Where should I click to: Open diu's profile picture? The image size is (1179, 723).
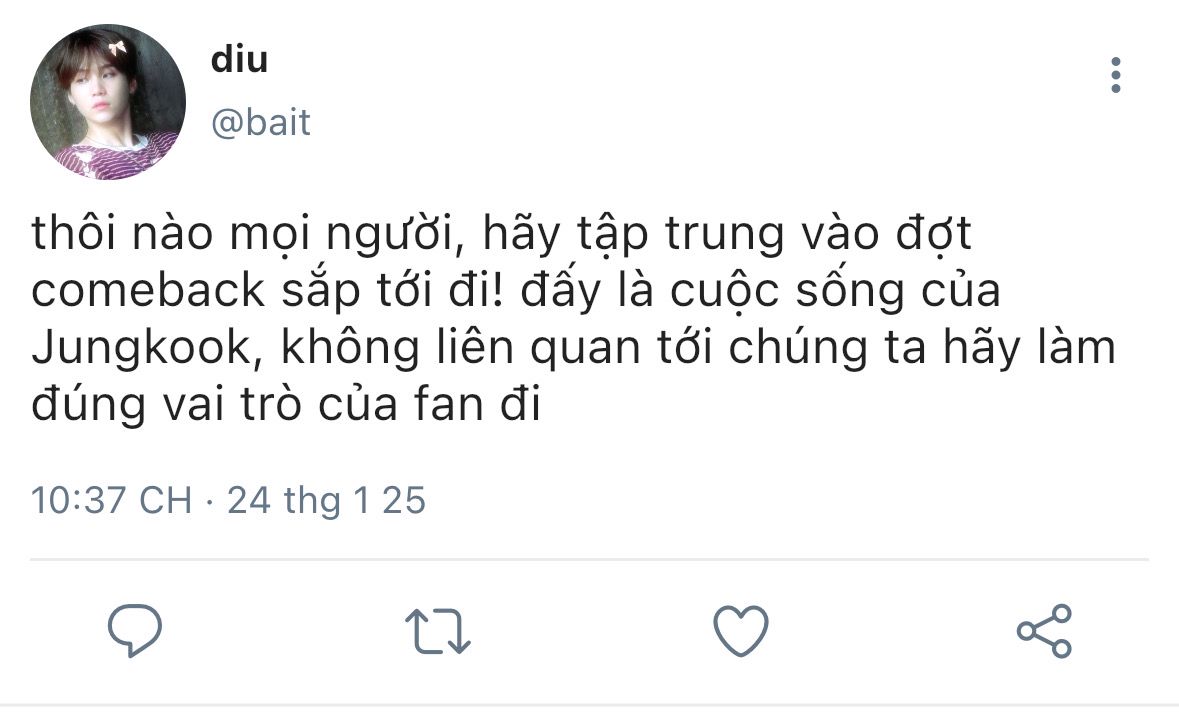pyautogui.click(x=108, y=101)
